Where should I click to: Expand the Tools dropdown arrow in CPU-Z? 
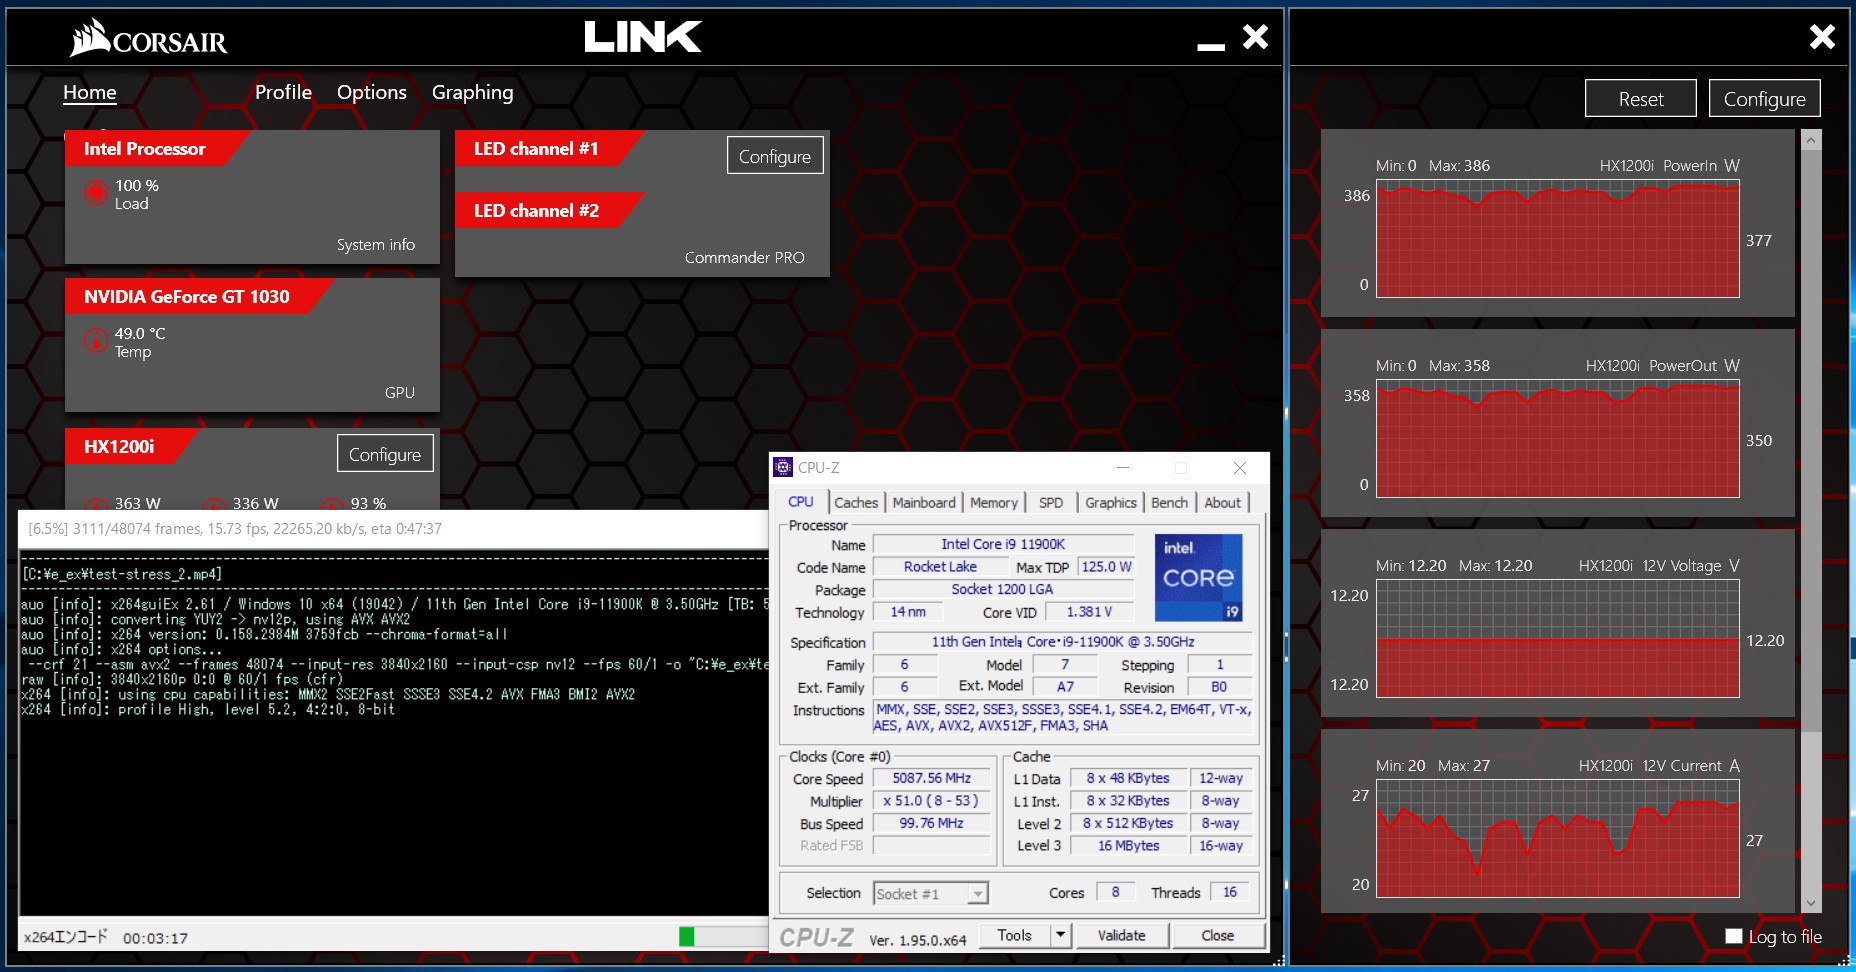(x=1061, y=935)
